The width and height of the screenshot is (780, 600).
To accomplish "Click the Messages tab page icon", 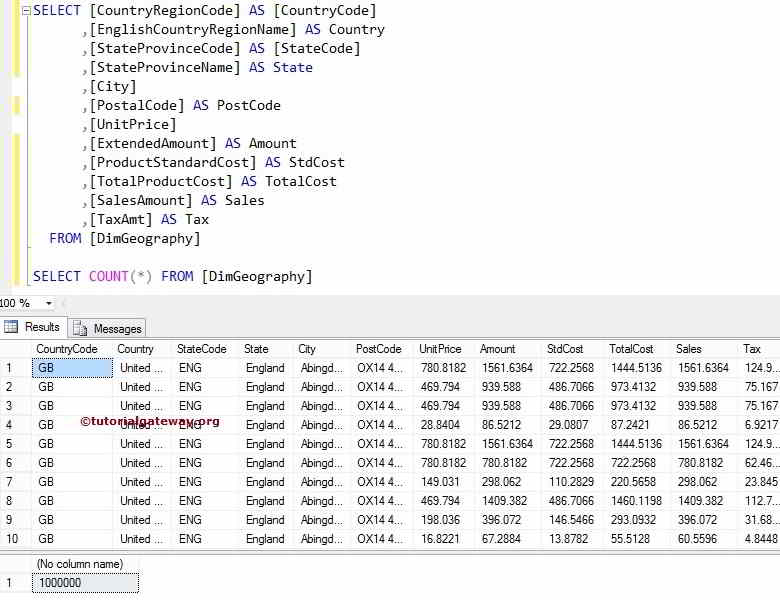I will coord(80,328).
